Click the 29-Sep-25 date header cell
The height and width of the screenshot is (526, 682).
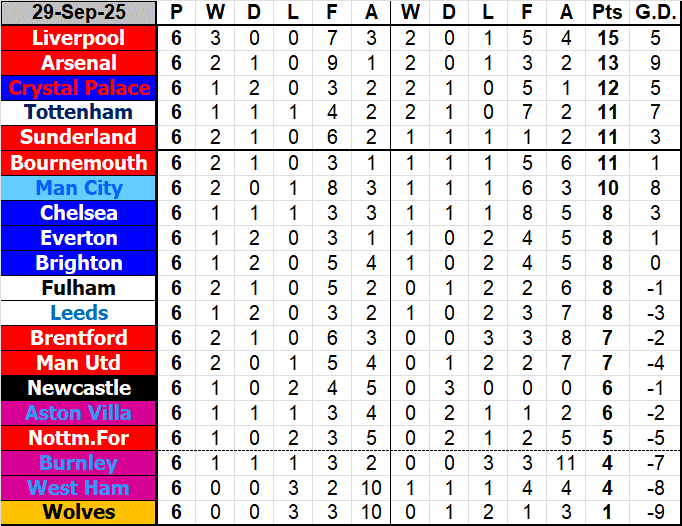click(79, 13)
